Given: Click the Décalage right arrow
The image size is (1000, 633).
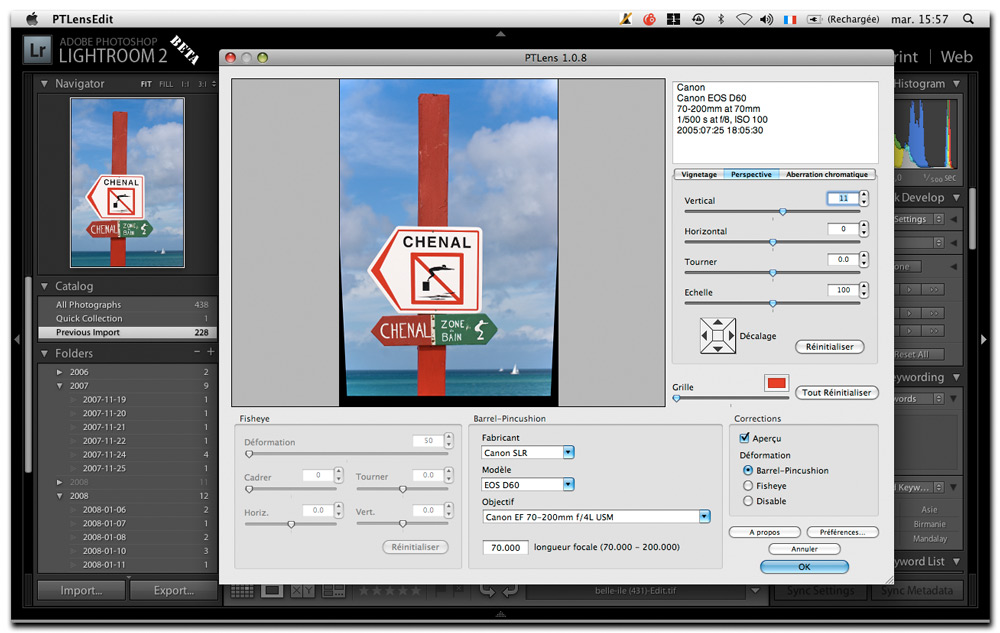Looking at the screenshot, I should [x=731, y=335].
